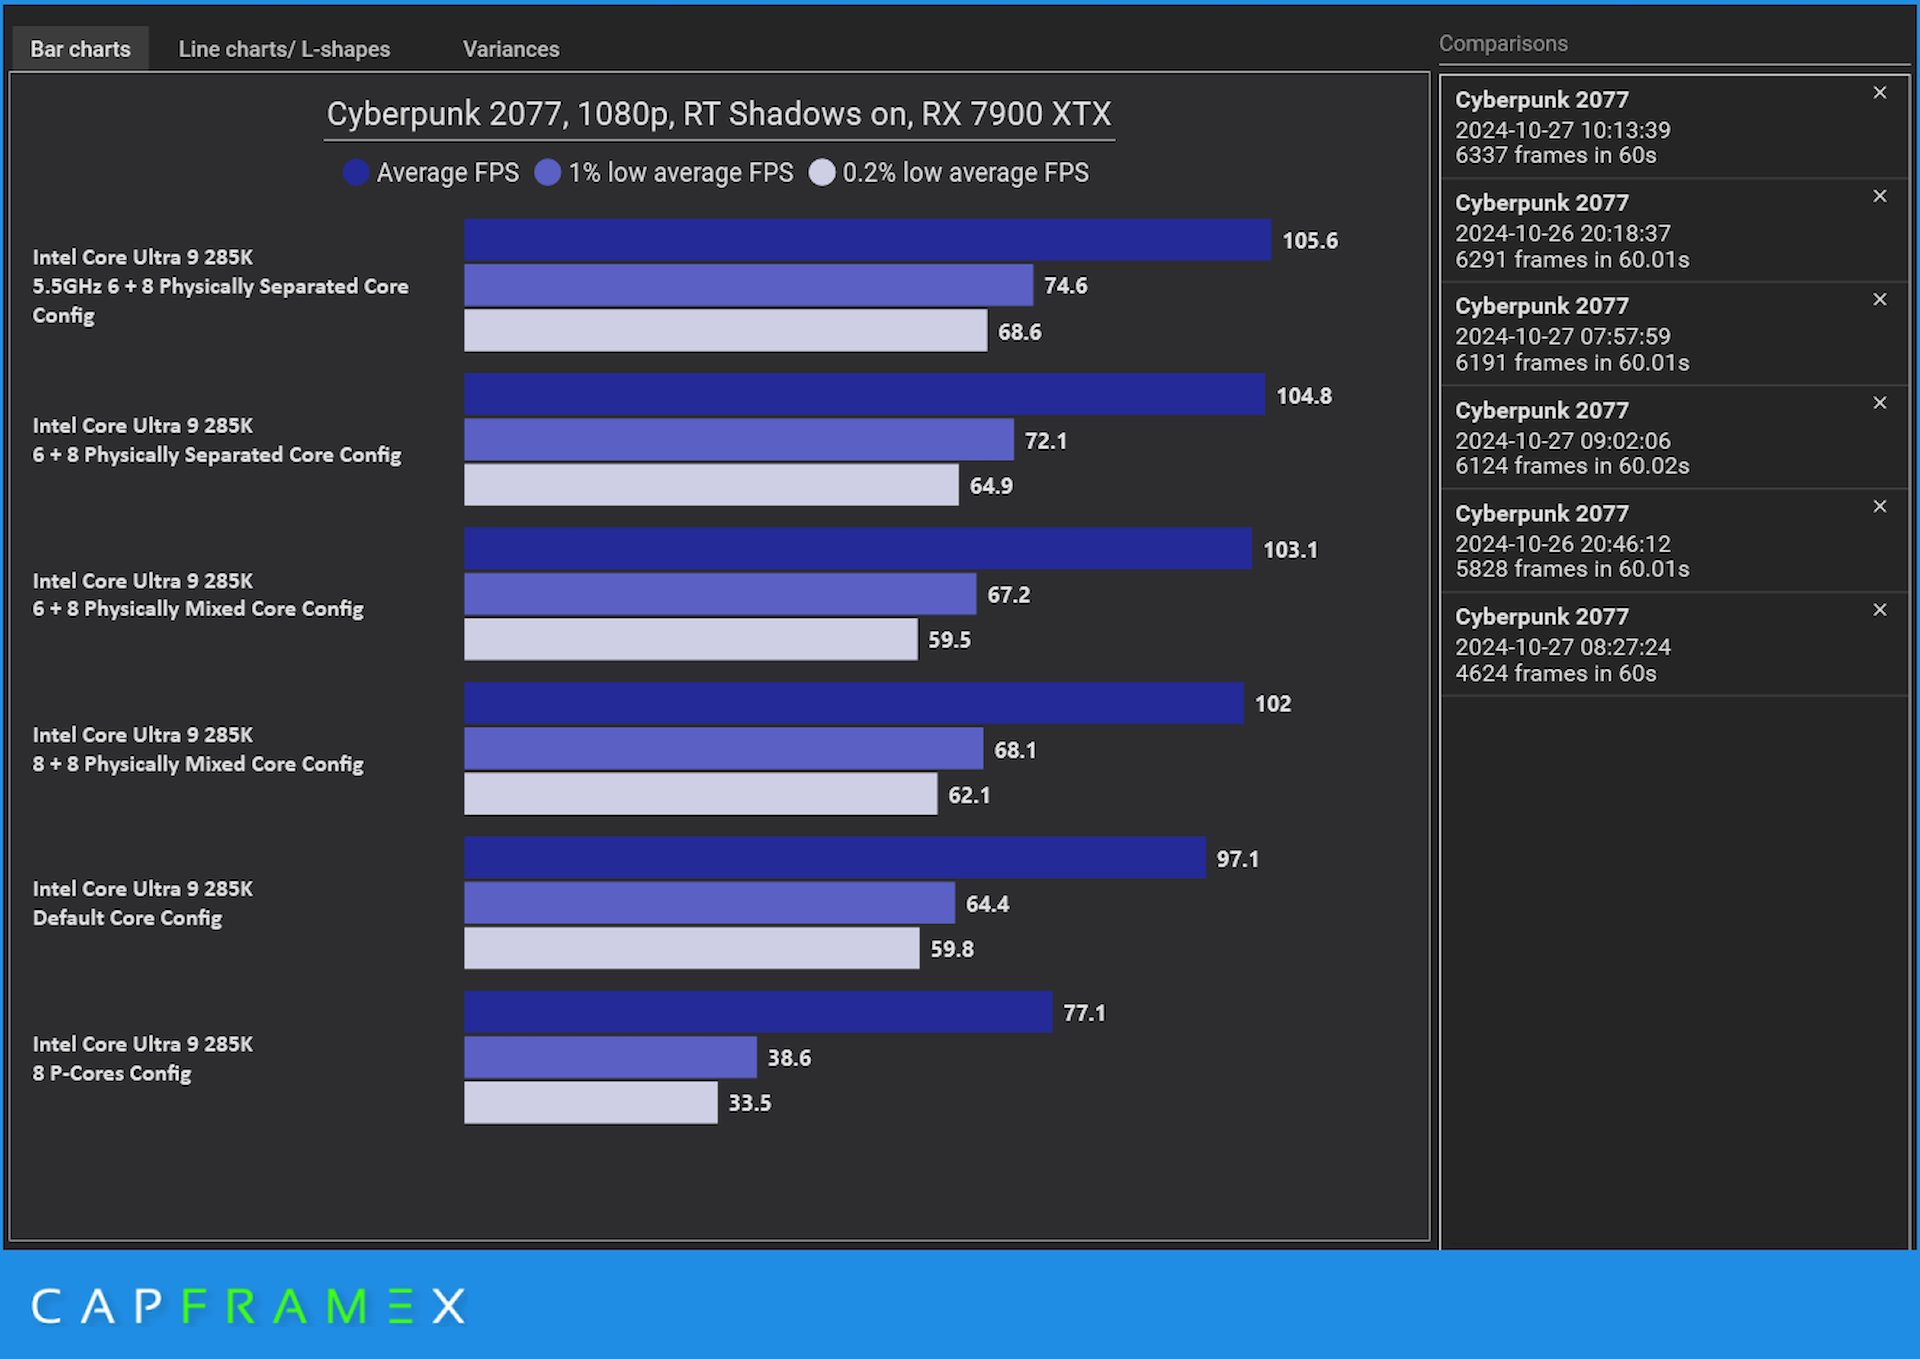Toggle the 1% low average FPS legend dot
1920x1359 pixels.
click(548, 173)
